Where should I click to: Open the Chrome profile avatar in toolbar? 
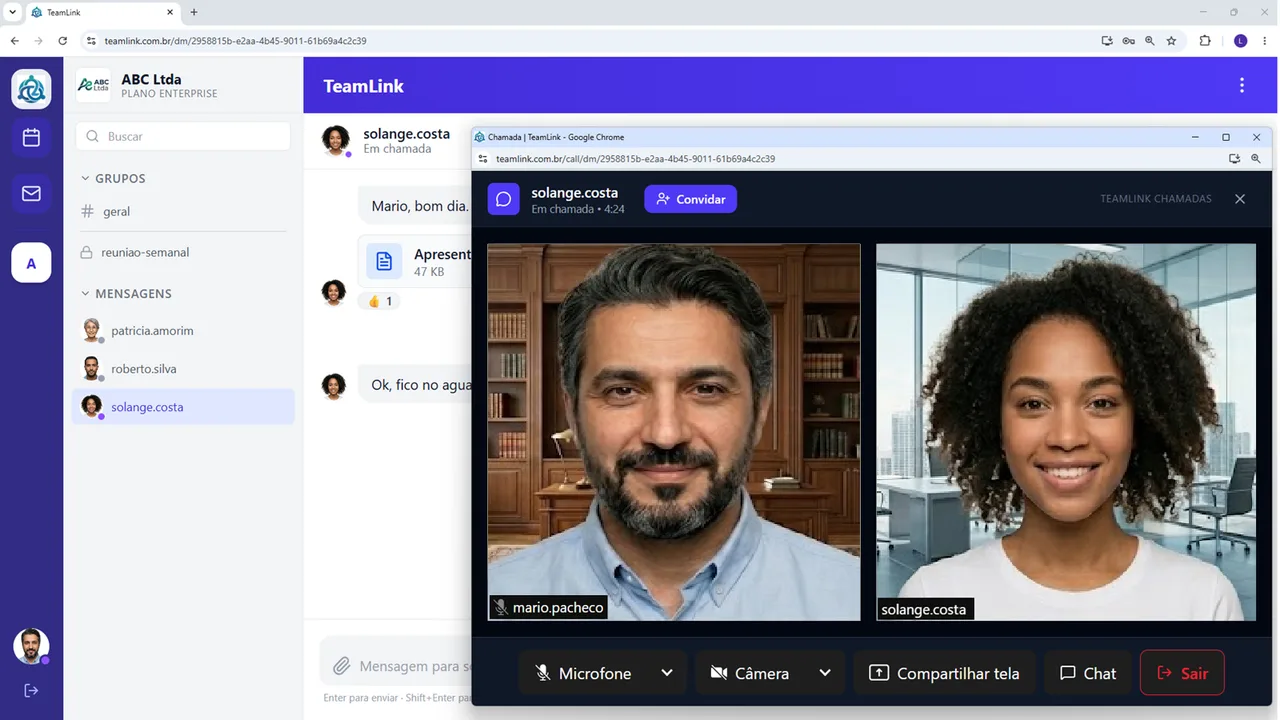point(1241,41)
